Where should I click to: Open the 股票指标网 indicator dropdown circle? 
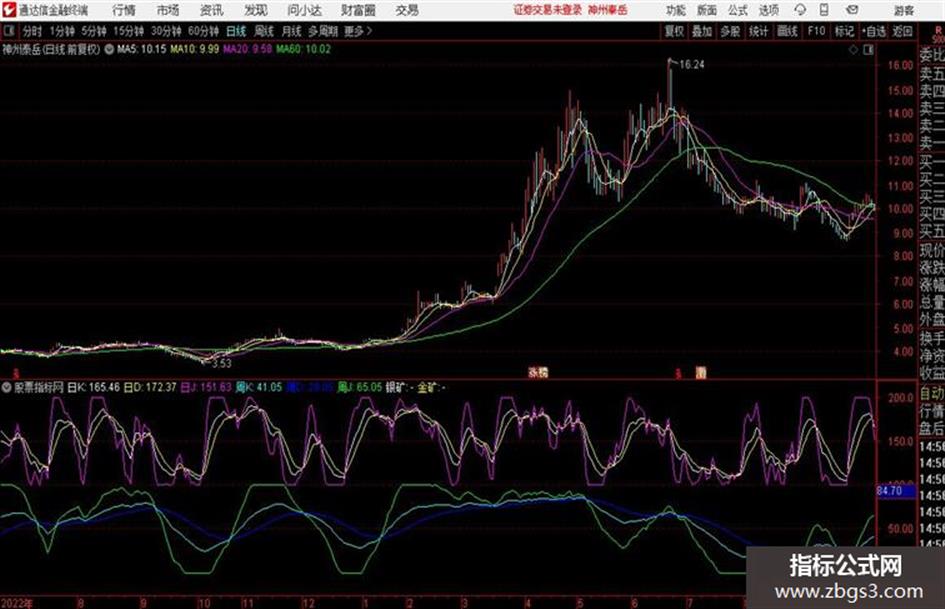(x=7, y=387)
